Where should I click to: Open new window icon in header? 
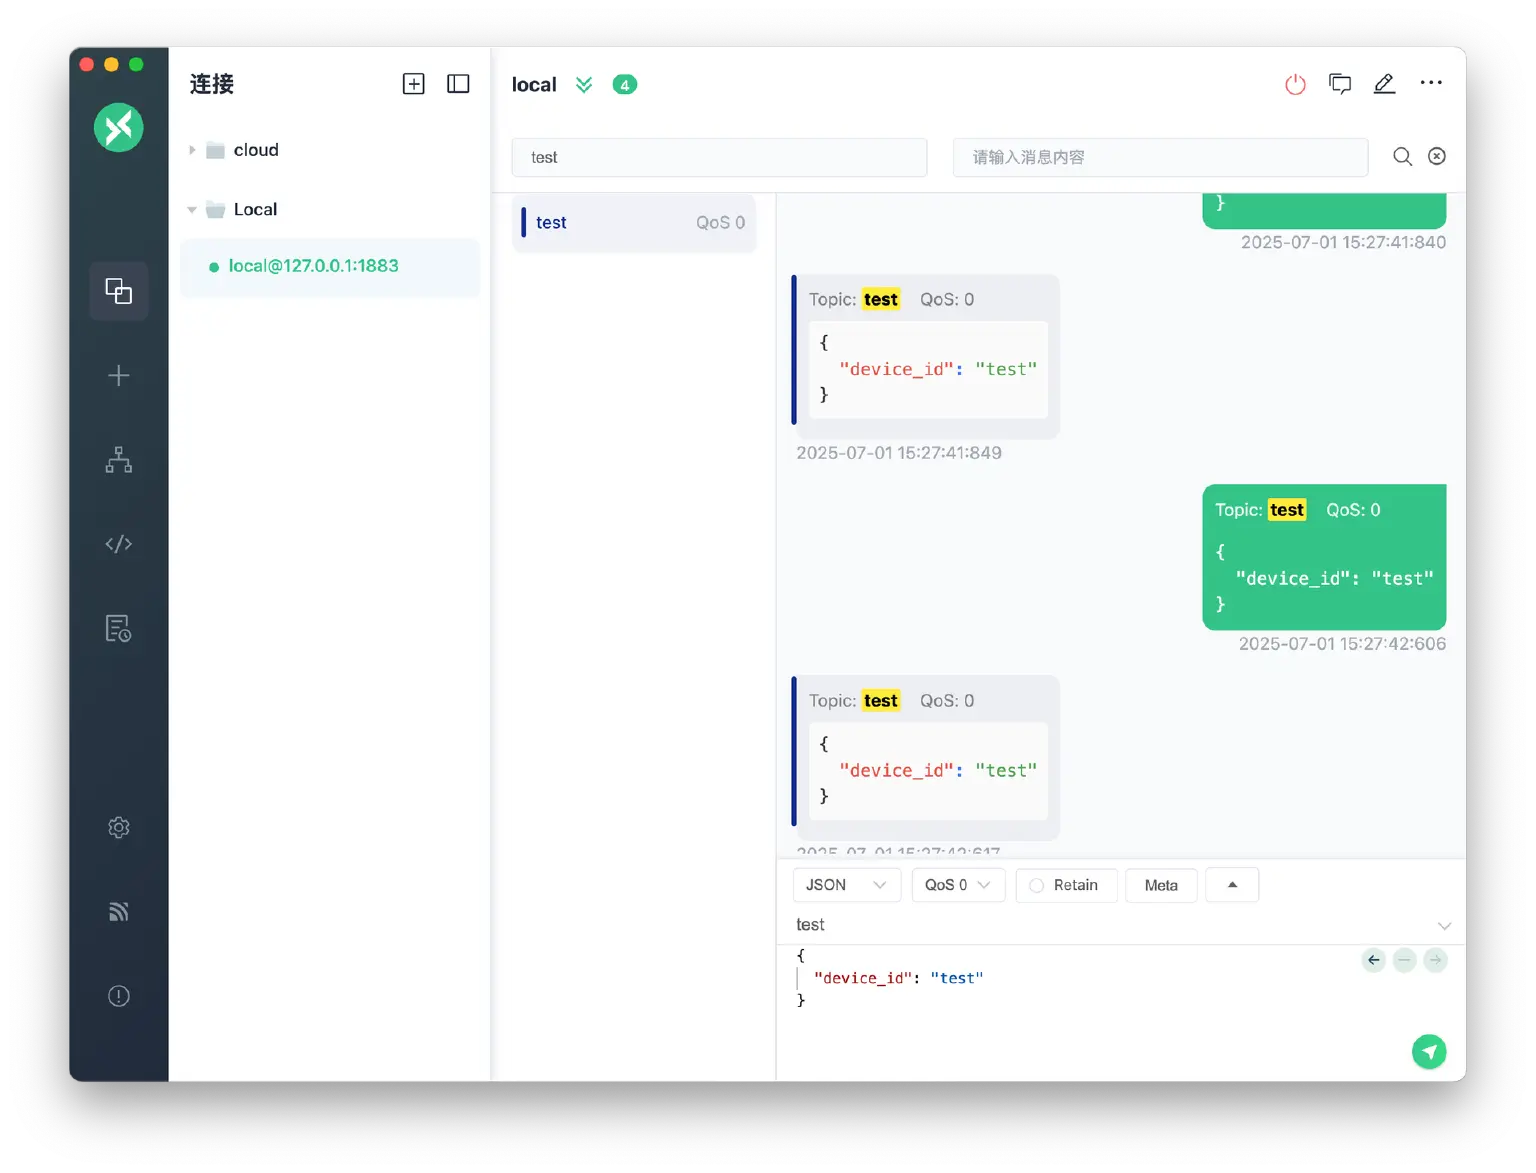click(1340, 84)
